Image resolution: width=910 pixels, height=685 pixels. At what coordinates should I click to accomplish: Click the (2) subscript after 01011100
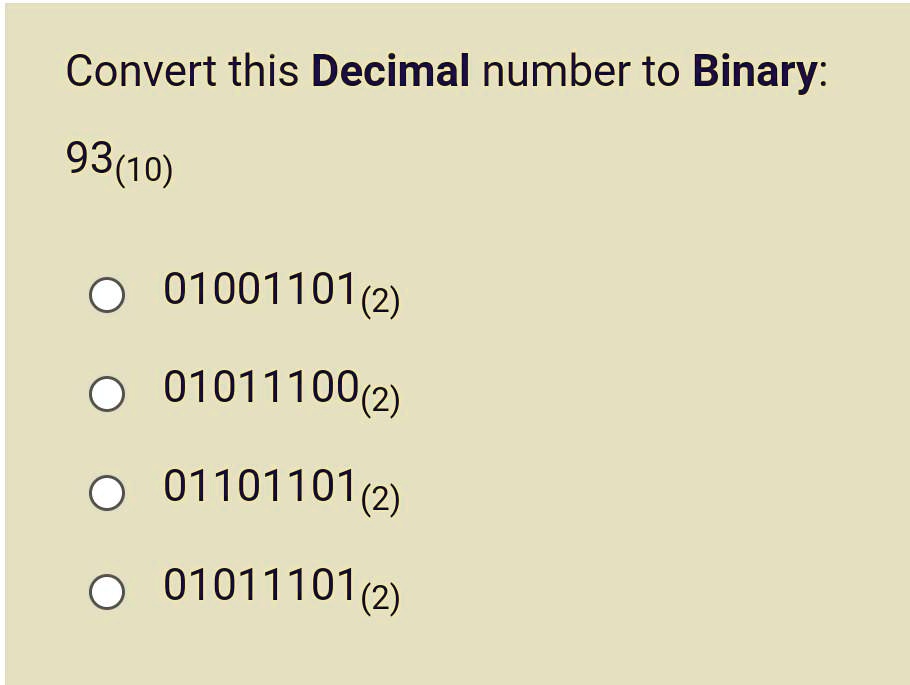pyautogui.click(x=380, y=399)
